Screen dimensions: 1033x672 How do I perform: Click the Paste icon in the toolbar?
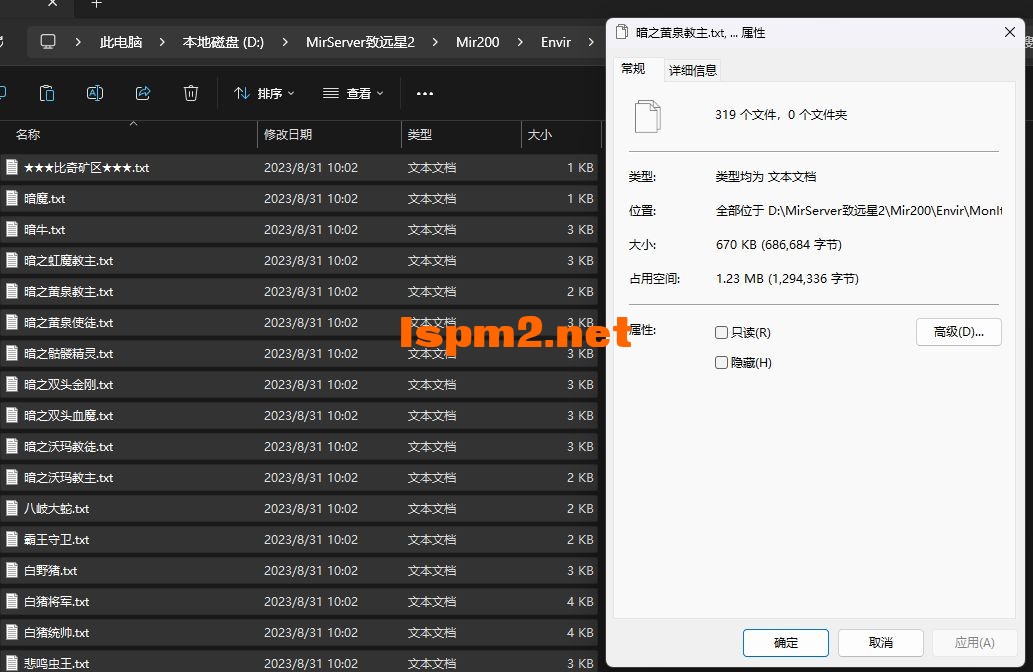(x=46, y=93)
